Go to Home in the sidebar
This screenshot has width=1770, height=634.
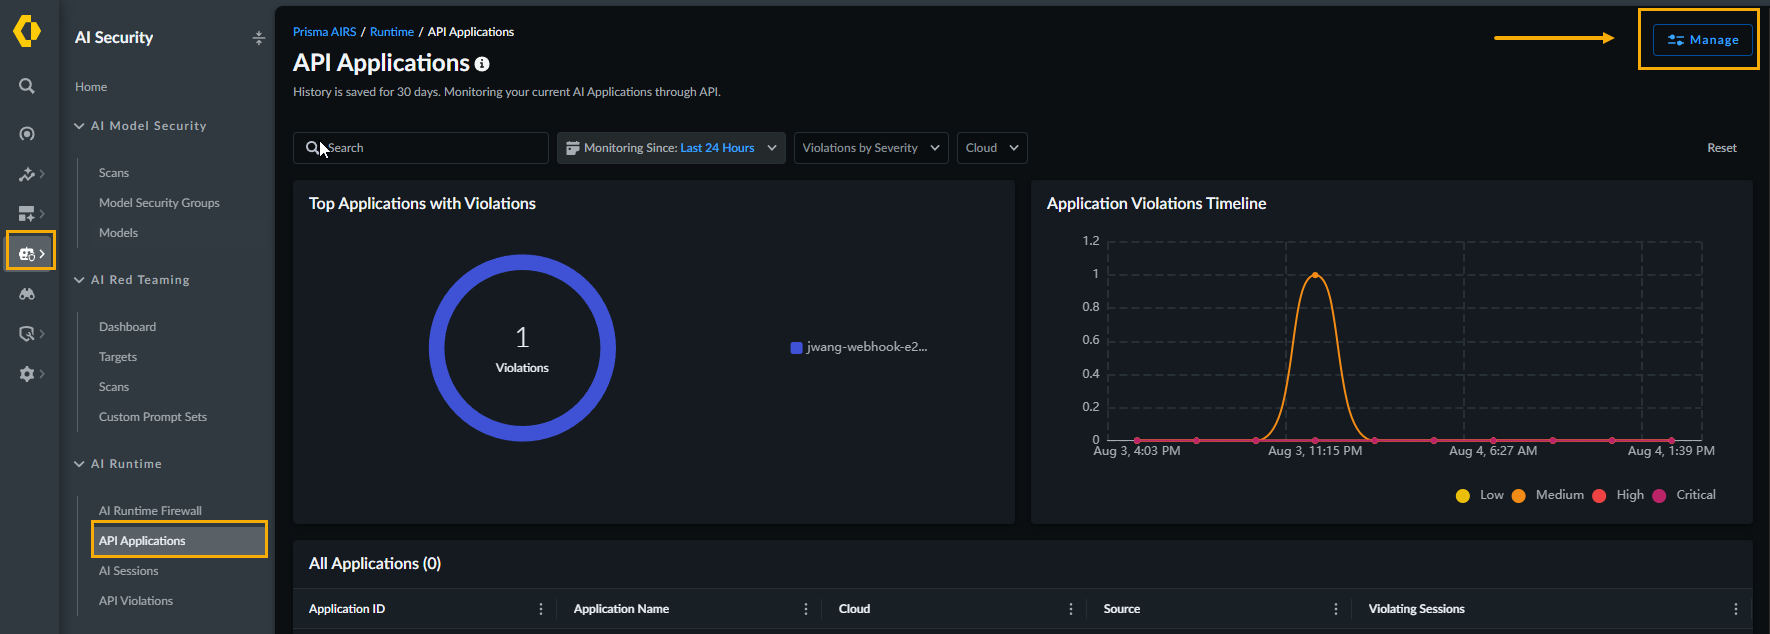point(91,87)
